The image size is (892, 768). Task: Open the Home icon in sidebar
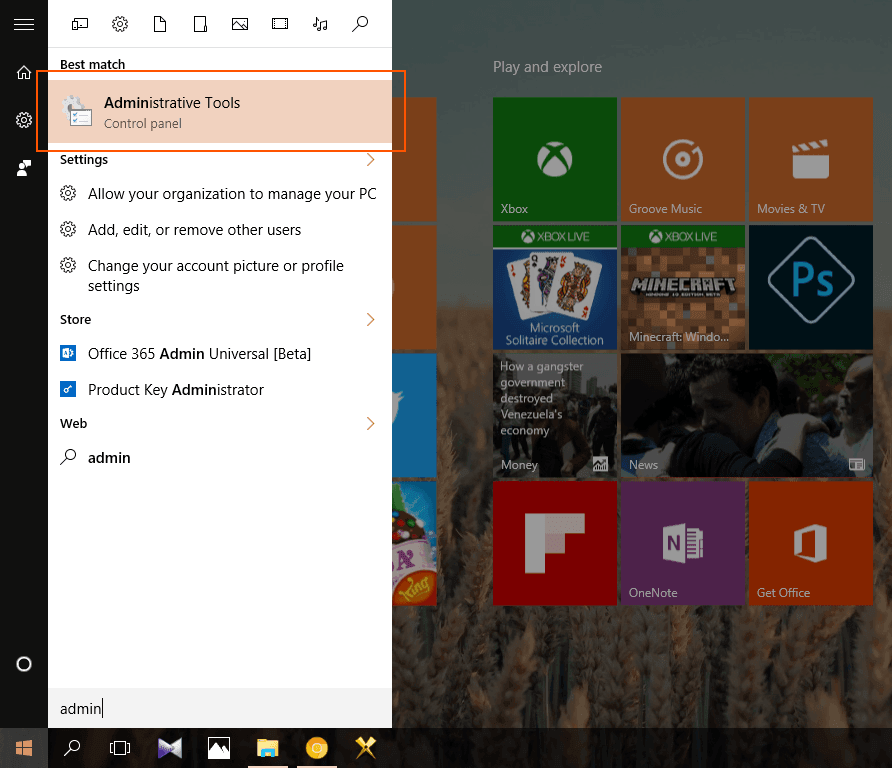point(24,72)
